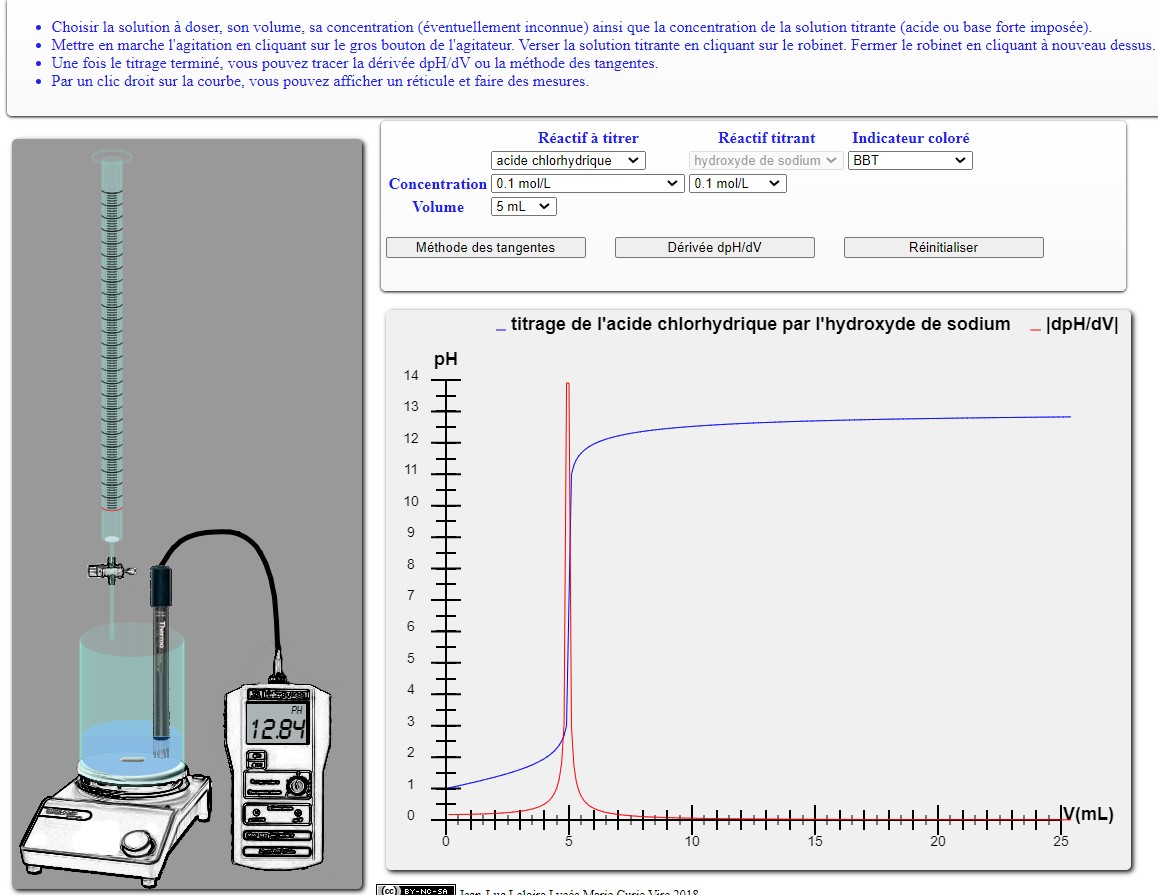
Task: Open the titrated solution concentration dropdown
Action: (587, 184)
